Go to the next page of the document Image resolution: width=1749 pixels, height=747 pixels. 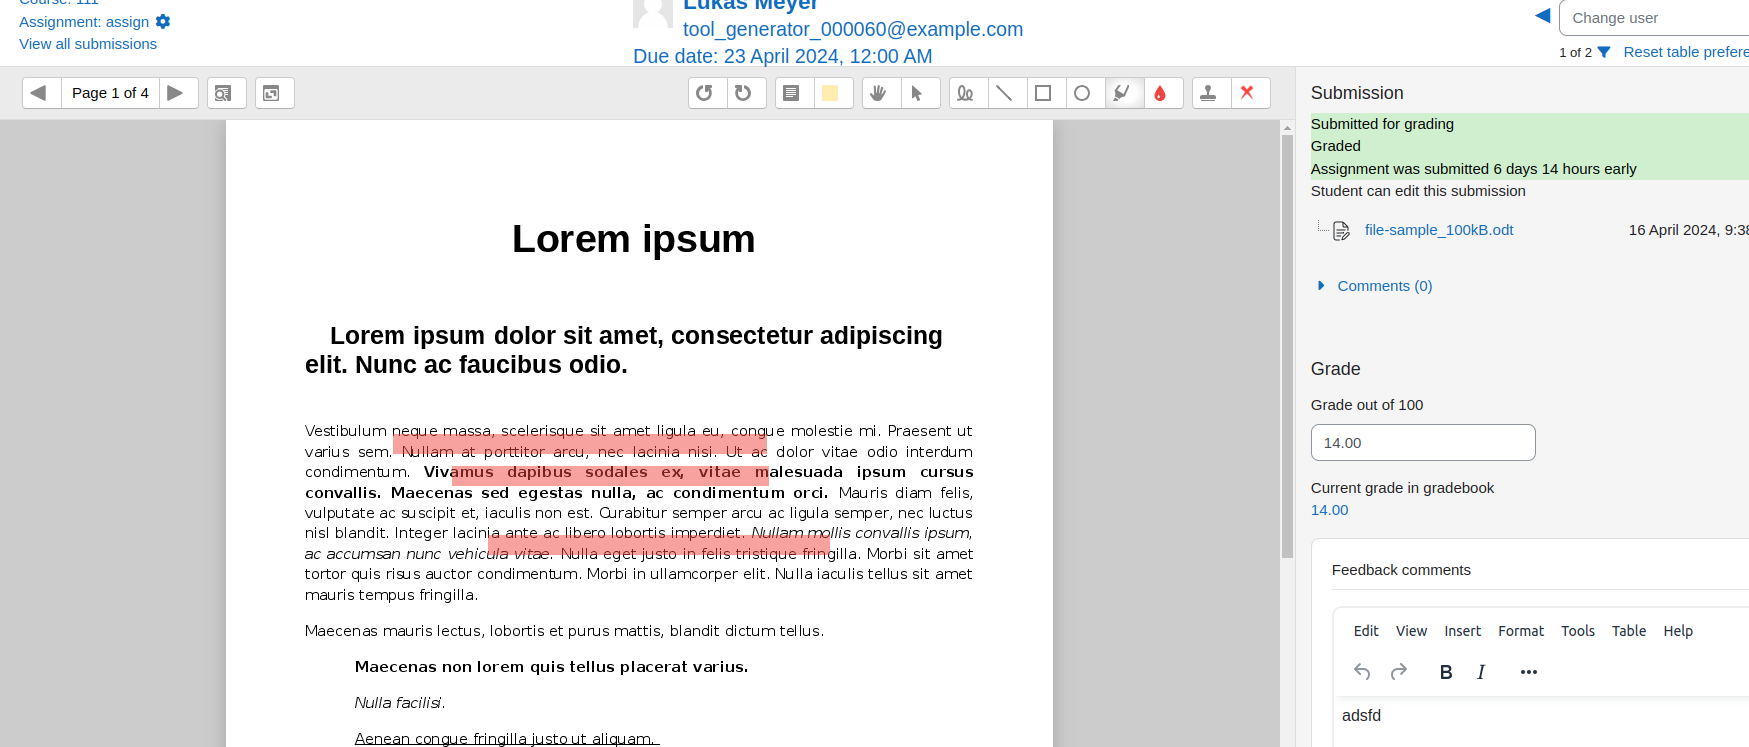pos(177,93)
